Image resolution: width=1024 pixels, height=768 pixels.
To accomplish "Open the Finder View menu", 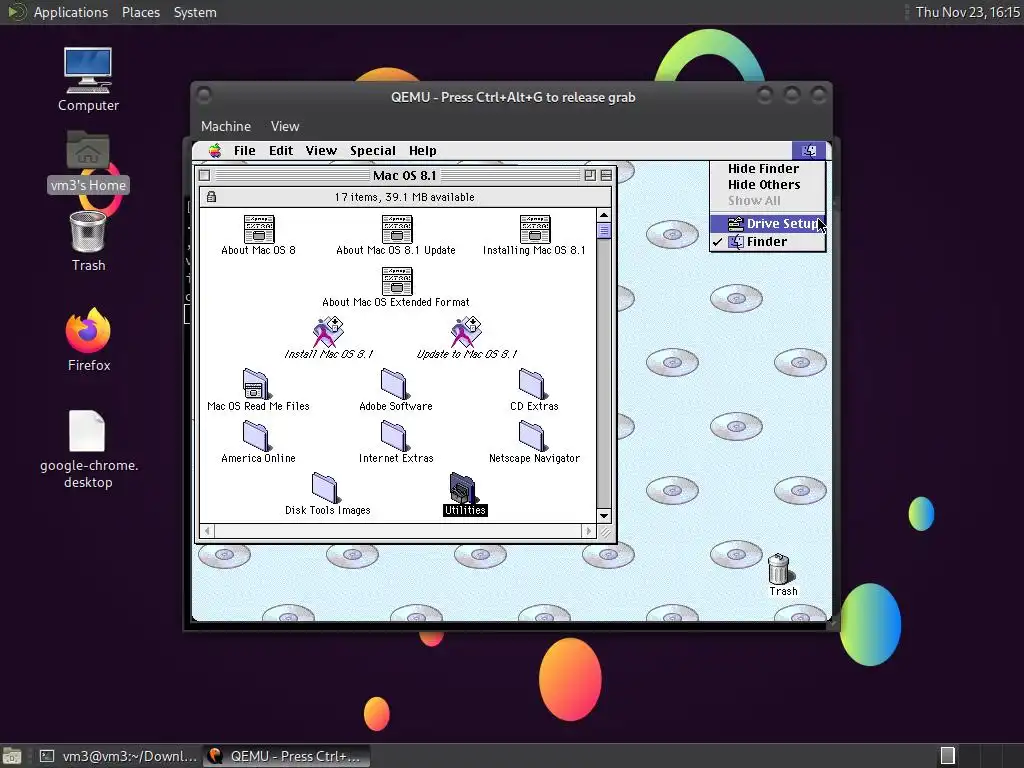I will point(321,151).
